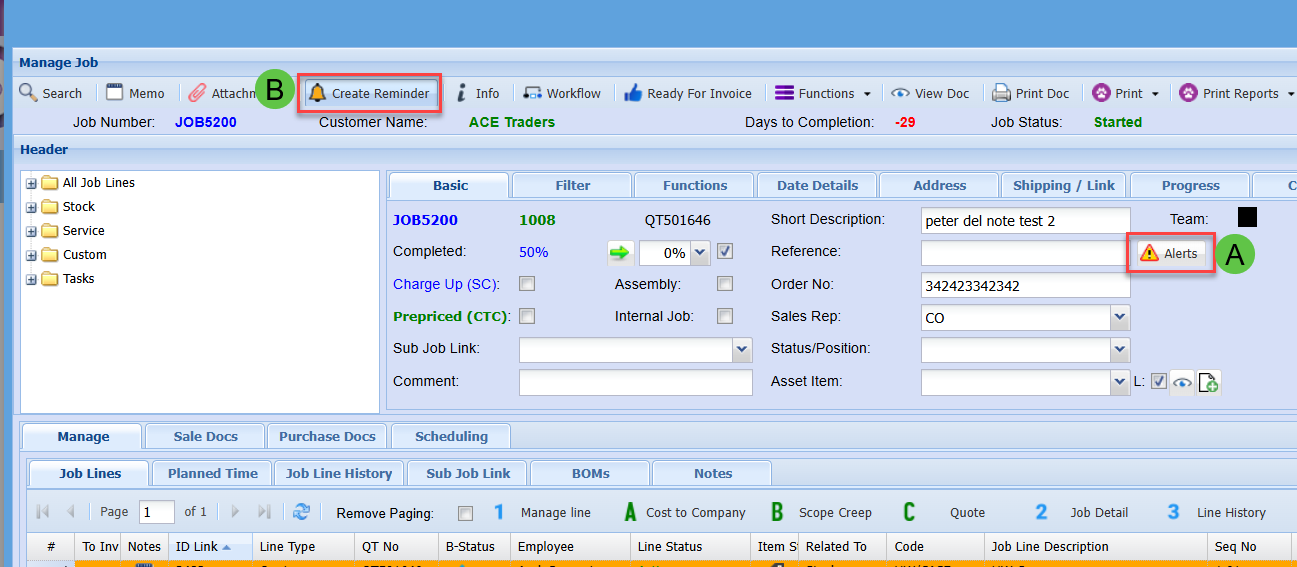Viewport: 1297px width, 567px height.
Task: Open the Functions toolbar dropdown menu
Action: point(824,93)
